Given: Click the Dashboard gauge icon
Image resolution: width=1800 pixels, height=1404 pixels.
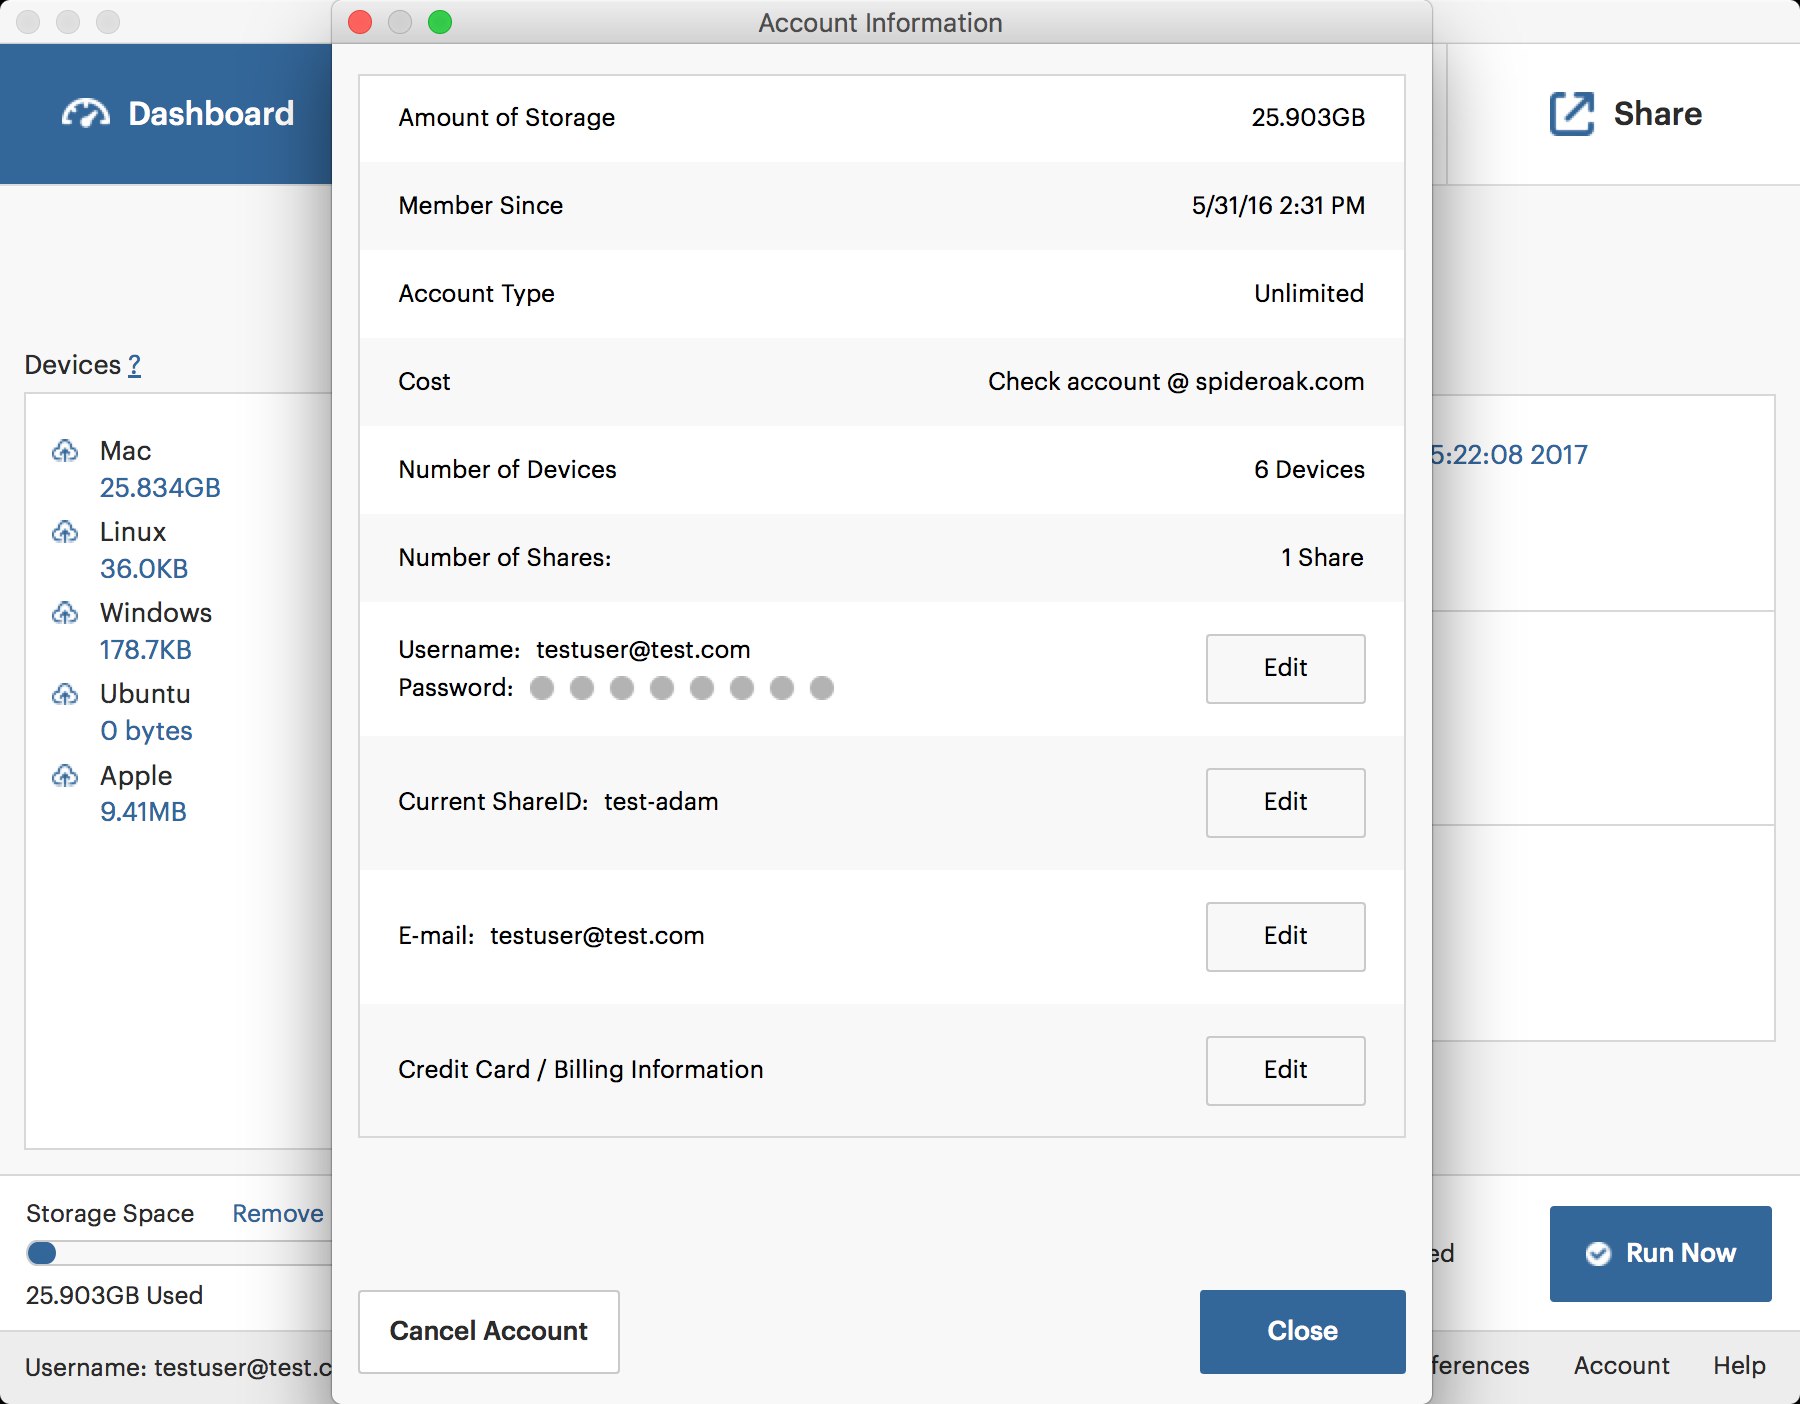Looking at the screenshot, I should pyautogui.click(x=86, y=114).
